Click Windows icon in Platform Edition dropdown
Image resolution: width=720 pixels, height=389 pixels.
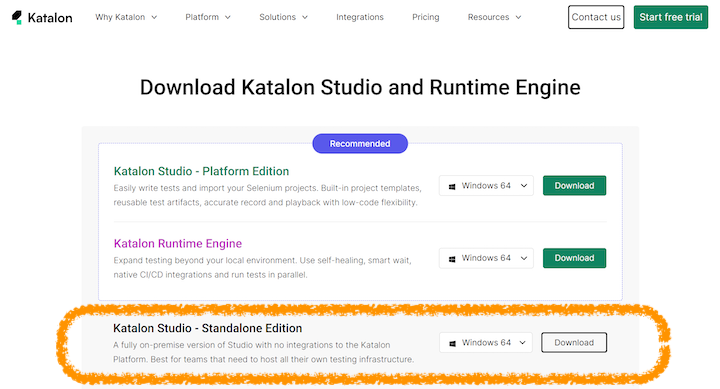click(452, 186)
